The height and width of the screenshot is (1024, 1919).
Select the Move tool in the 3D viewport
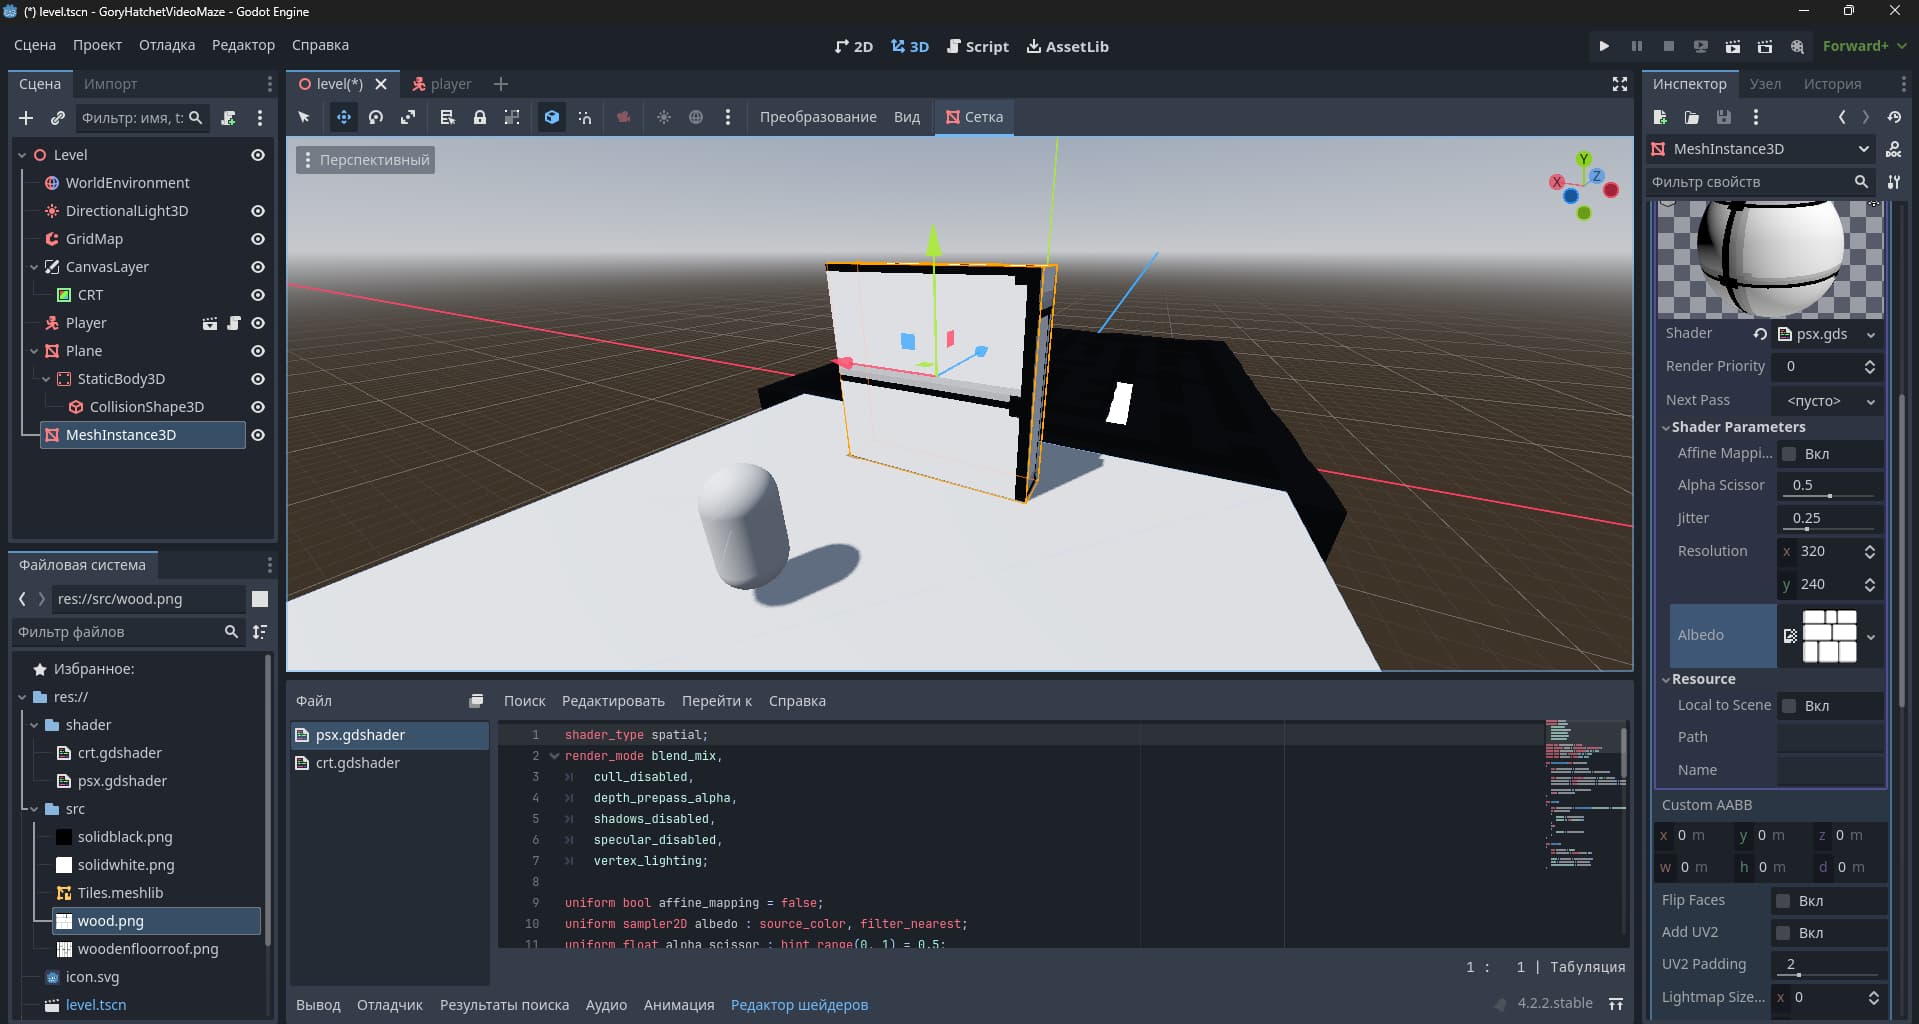(x=344, y=117)
